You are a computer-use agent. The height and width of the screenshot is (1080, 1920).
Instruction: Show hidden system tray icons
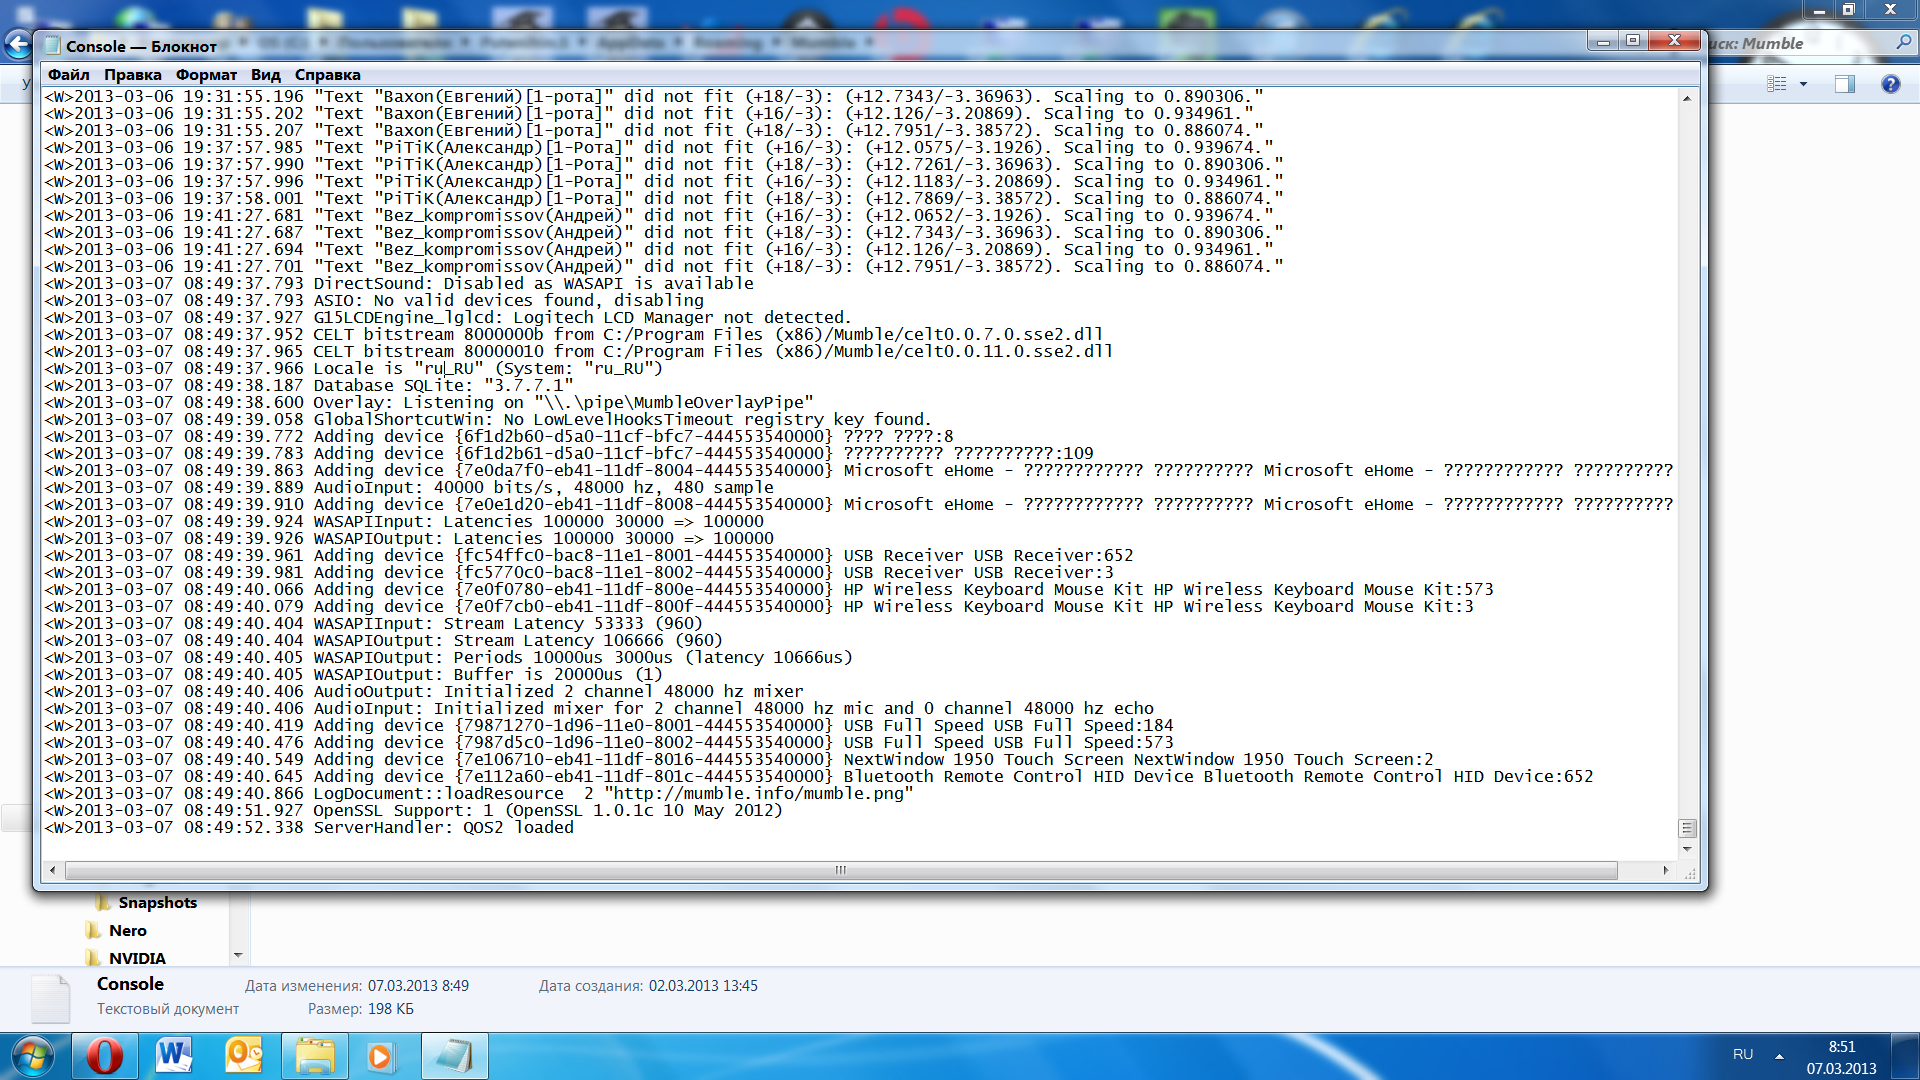(1779, 1055)
